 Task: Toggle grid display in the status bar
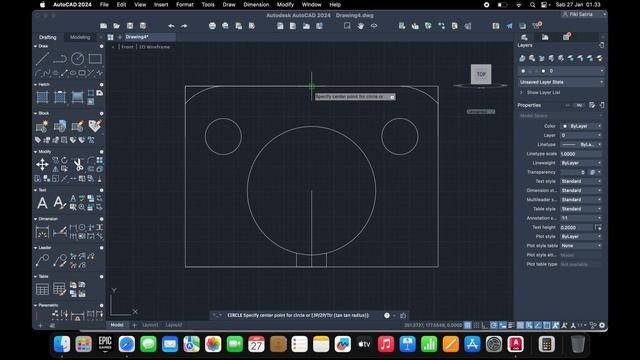(x=467, y=325)
